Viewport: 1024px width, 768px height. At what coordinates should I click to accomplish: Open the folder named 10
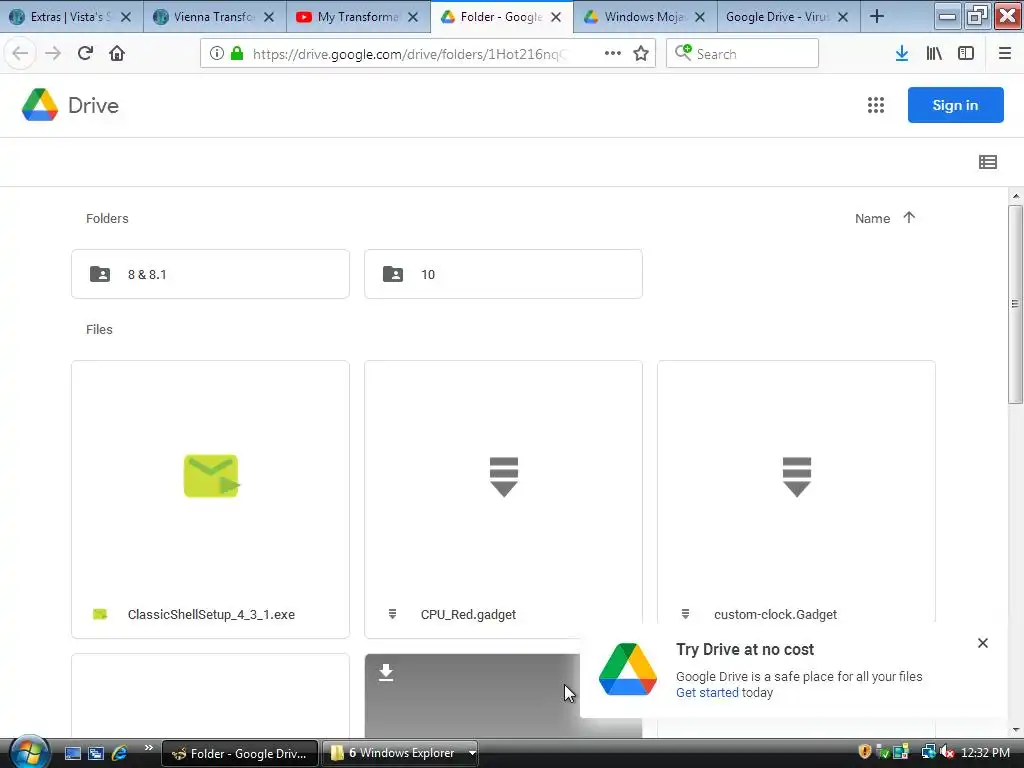click(x=504, y=274)
